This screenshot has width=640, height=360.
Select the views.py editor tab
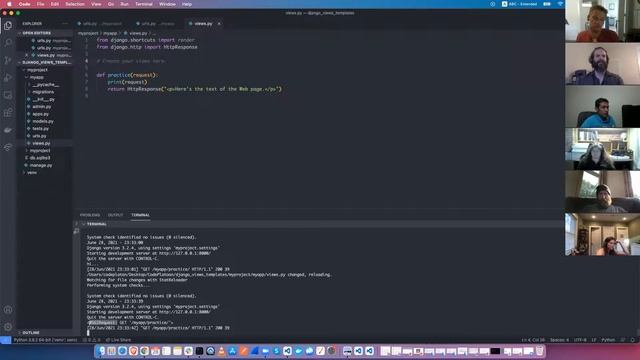[x=204, y=24]
